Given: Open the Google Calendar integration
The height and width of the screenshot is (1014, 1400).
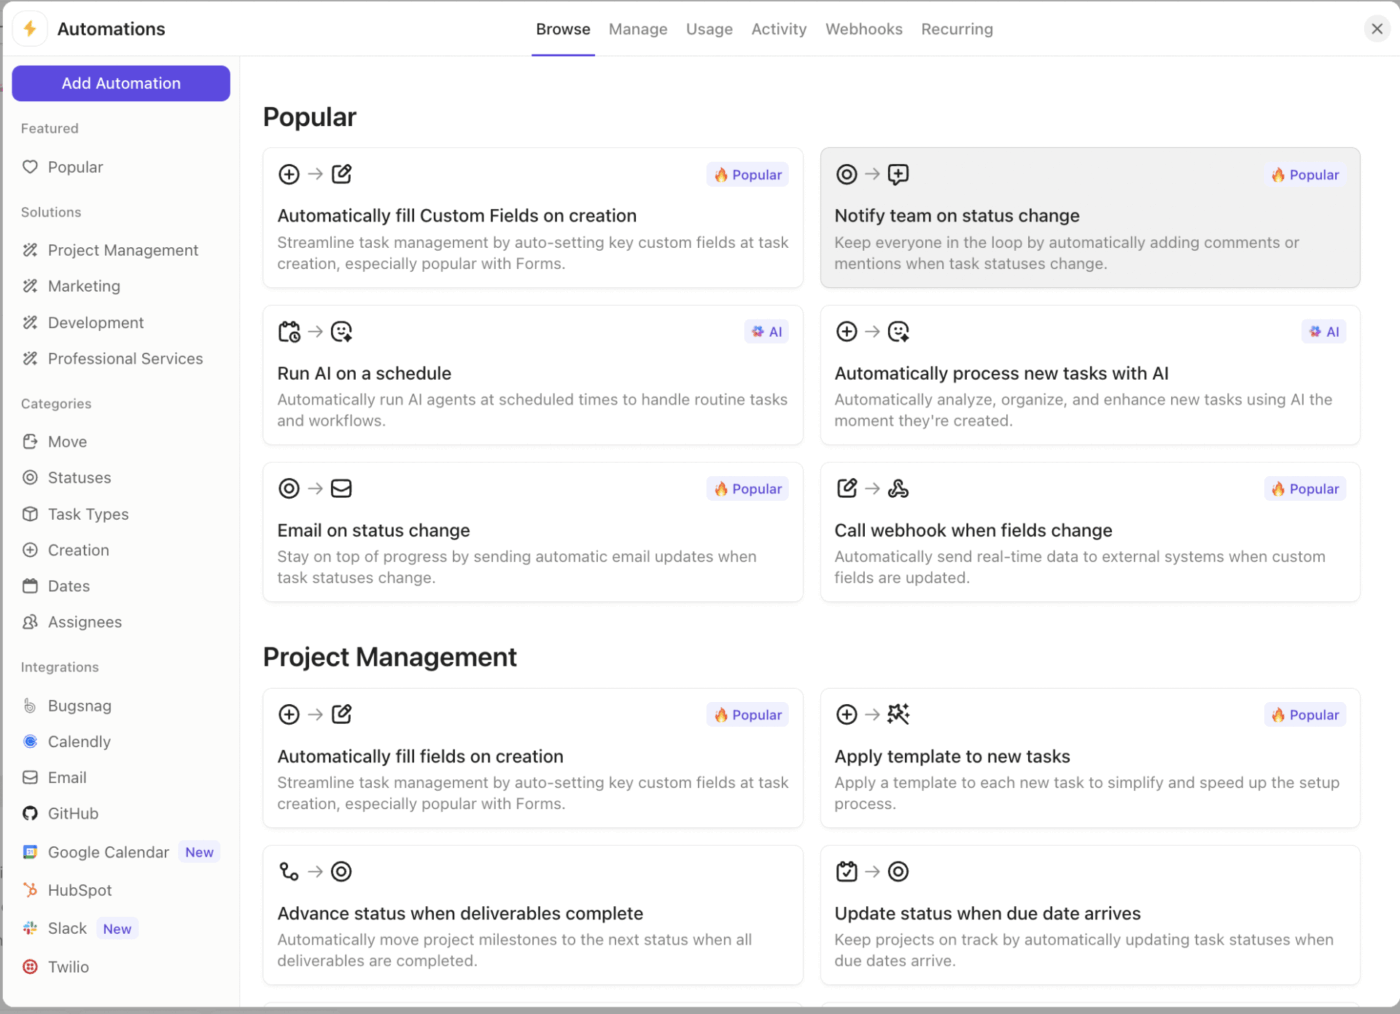Looking at the screenshot, I should pyautogui.click(x=107, y=852).
